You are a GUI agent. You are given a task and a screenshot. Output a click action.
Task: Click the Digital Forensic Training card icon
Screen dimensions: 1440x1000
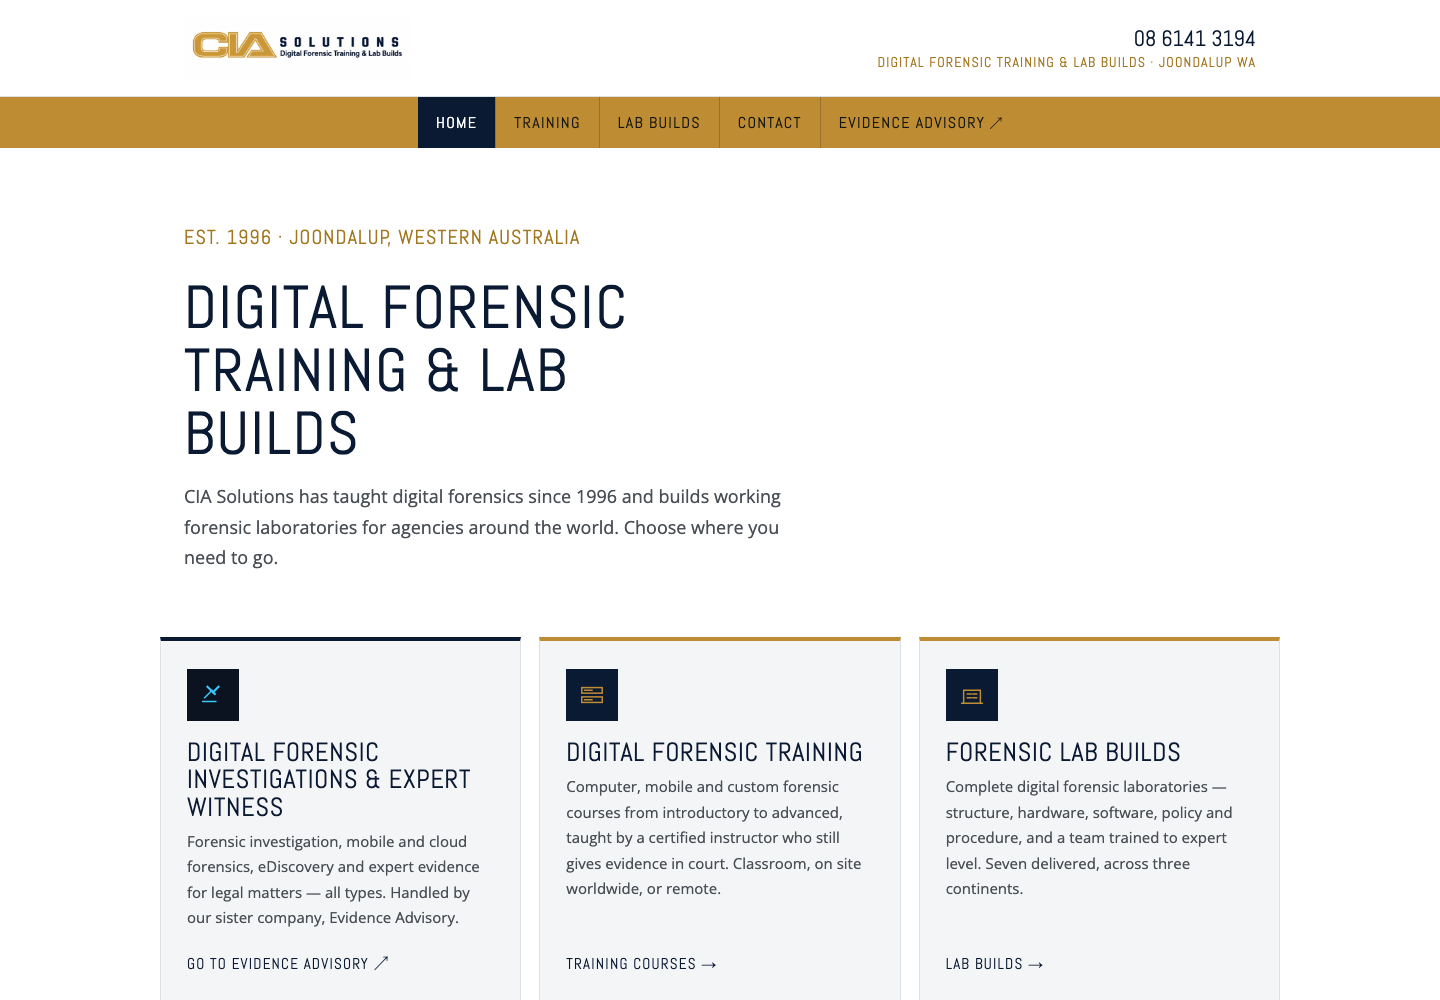[592, 695]
